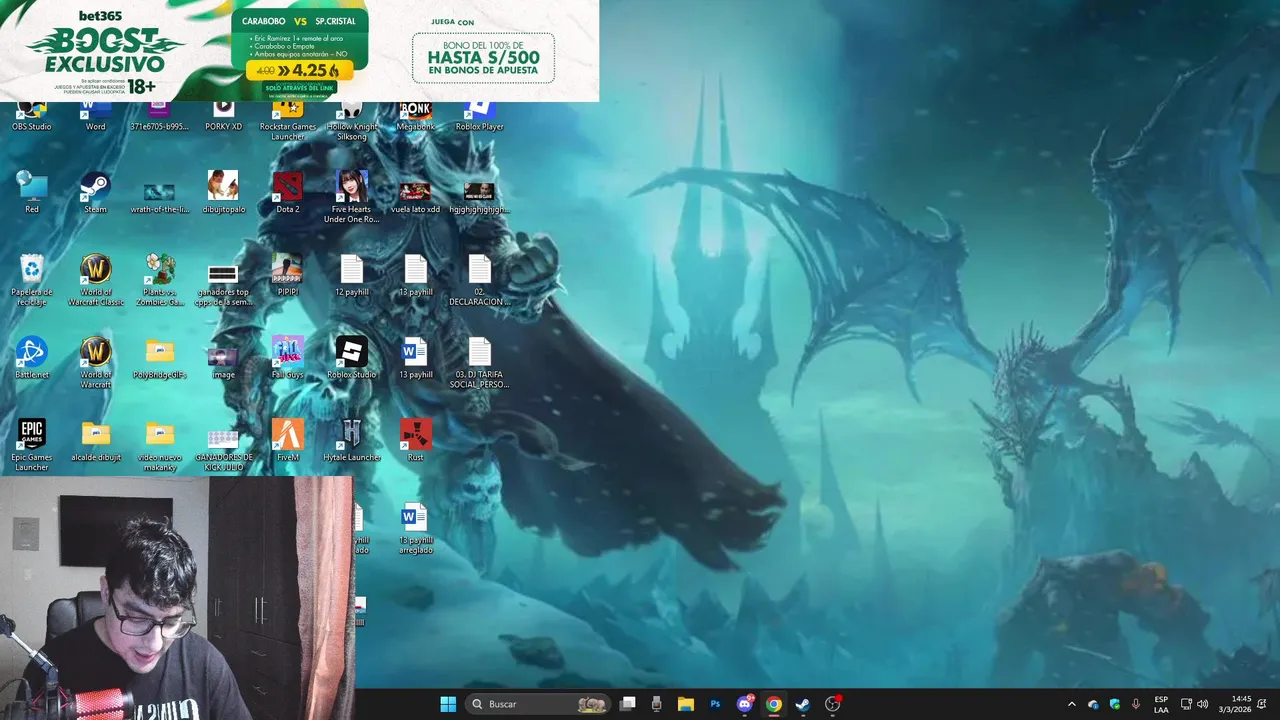Click the bet365 advertisement banner
The height and width of the screenshot is (720, 1280).
pyautogui.click(x=299, y=50)
